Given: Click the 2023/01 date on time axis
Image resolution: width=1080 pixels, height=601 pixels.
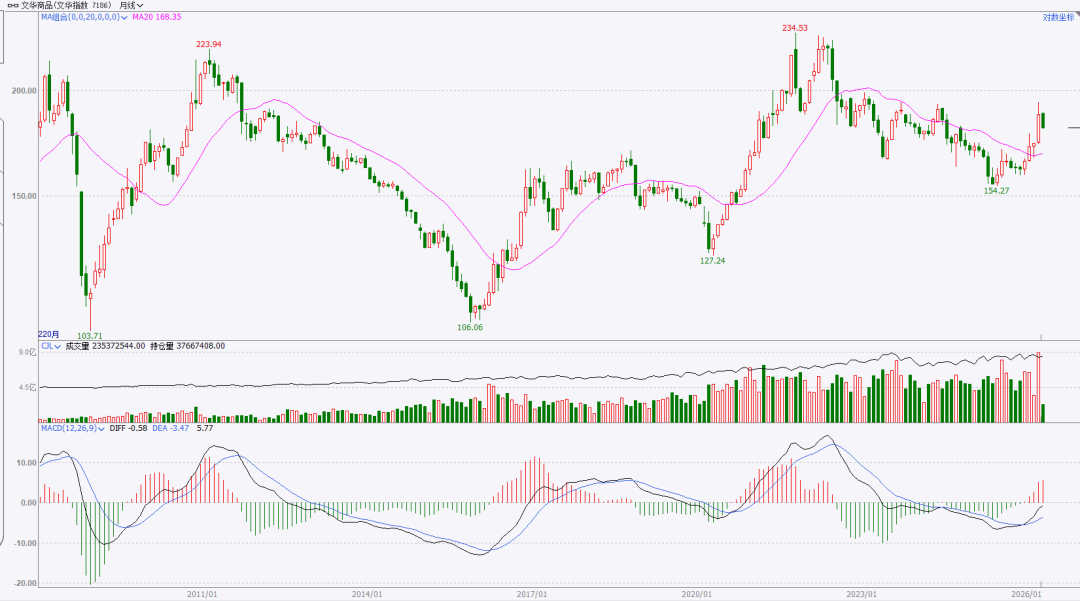Looking at the screenshot, I should pyautogui.click(x=862, y=594).
